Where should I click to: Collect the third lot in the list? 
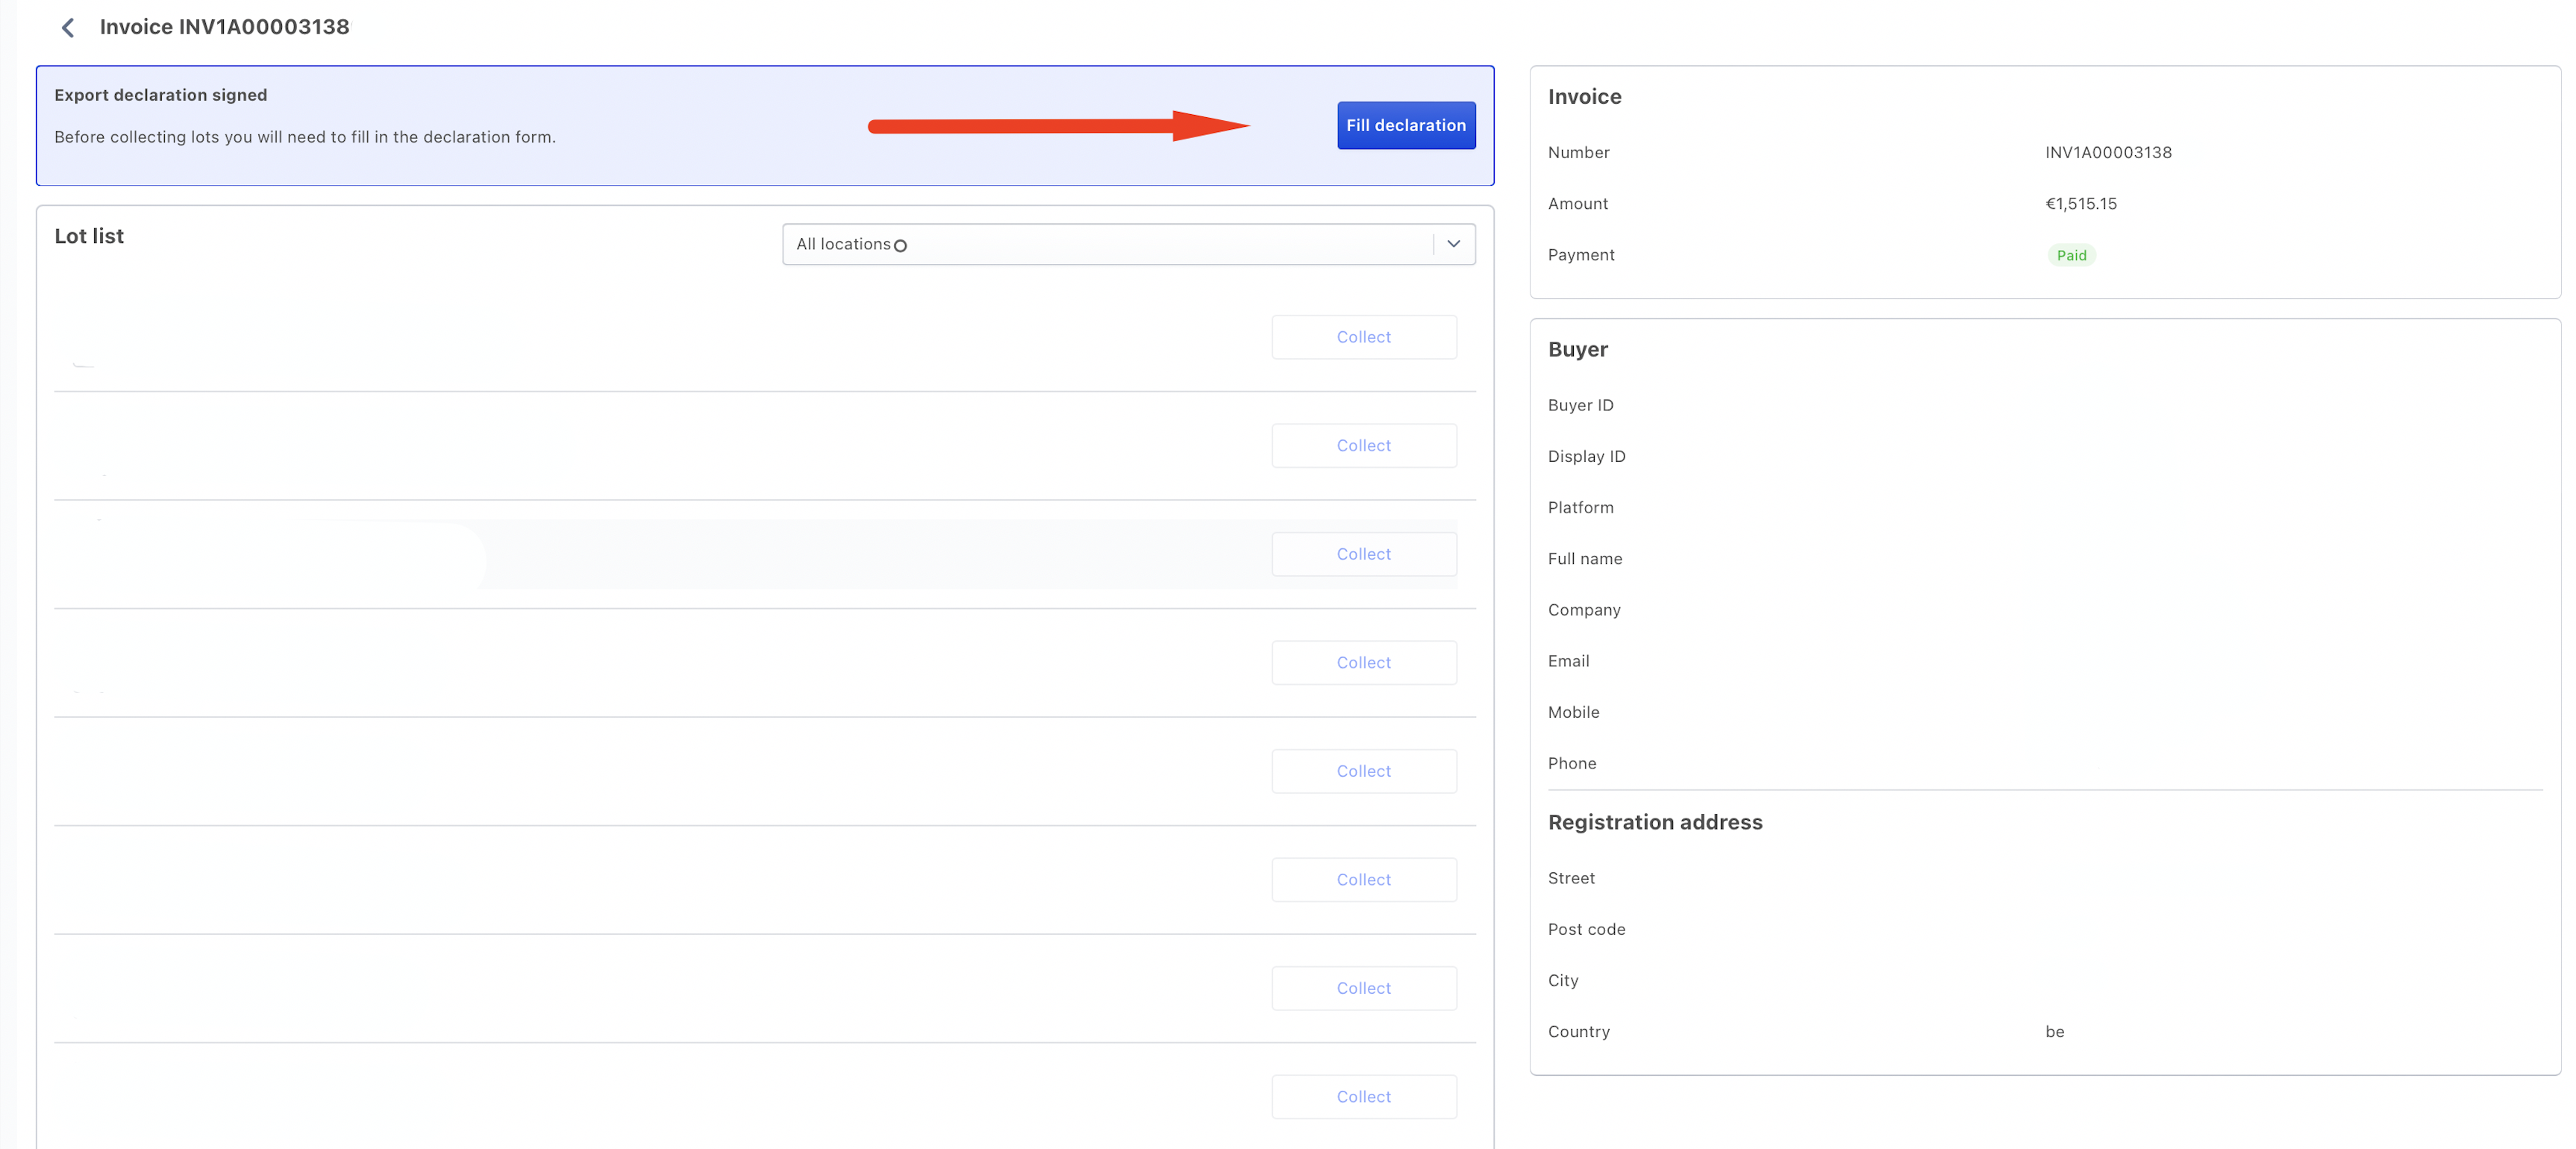[x=1363, y=554]
